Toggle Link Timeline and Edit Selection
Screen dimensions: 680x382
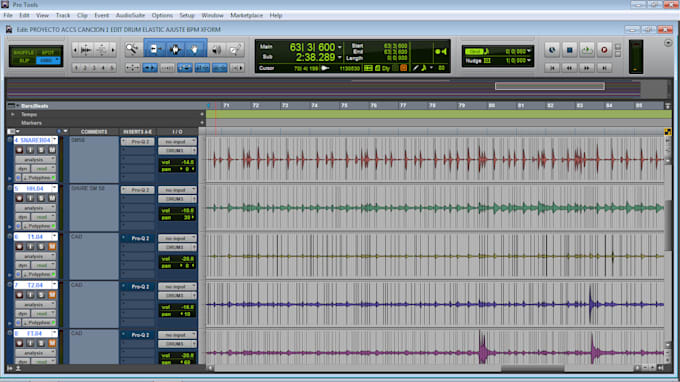tap(203, 68)
